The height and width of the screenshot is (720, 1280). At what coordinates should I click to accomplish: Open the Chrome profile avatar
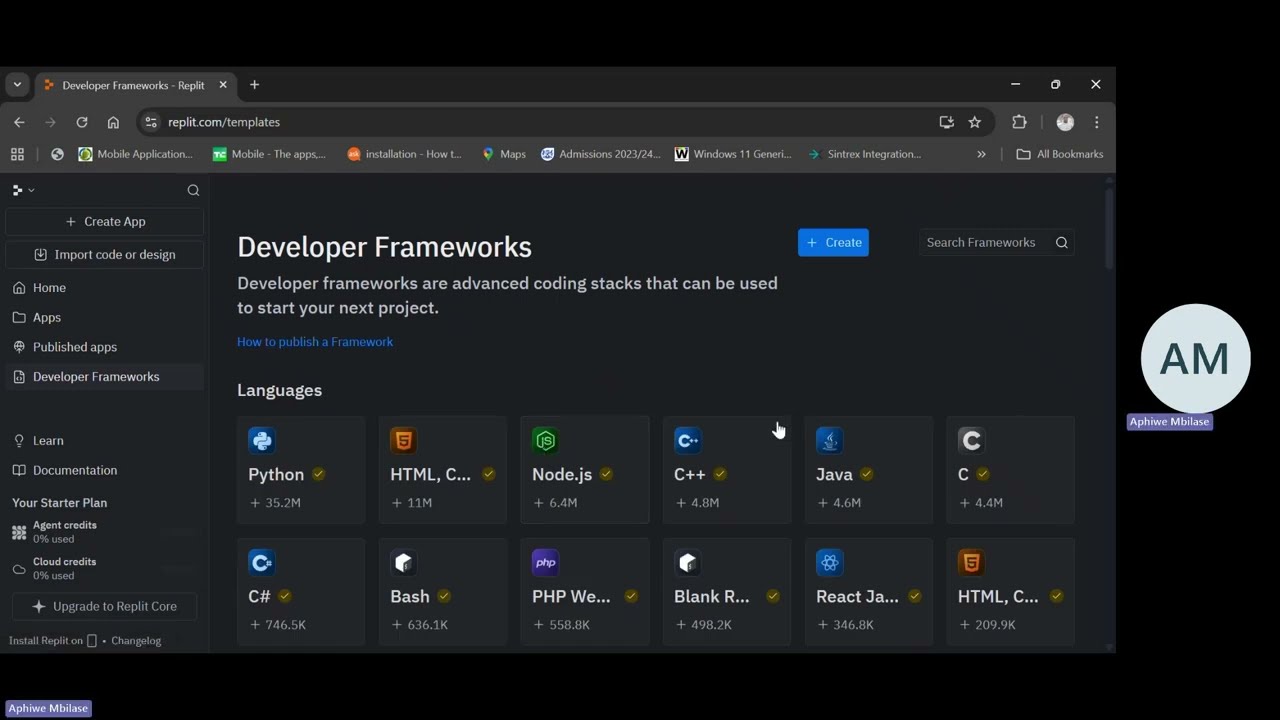(x=1065, y=122)
